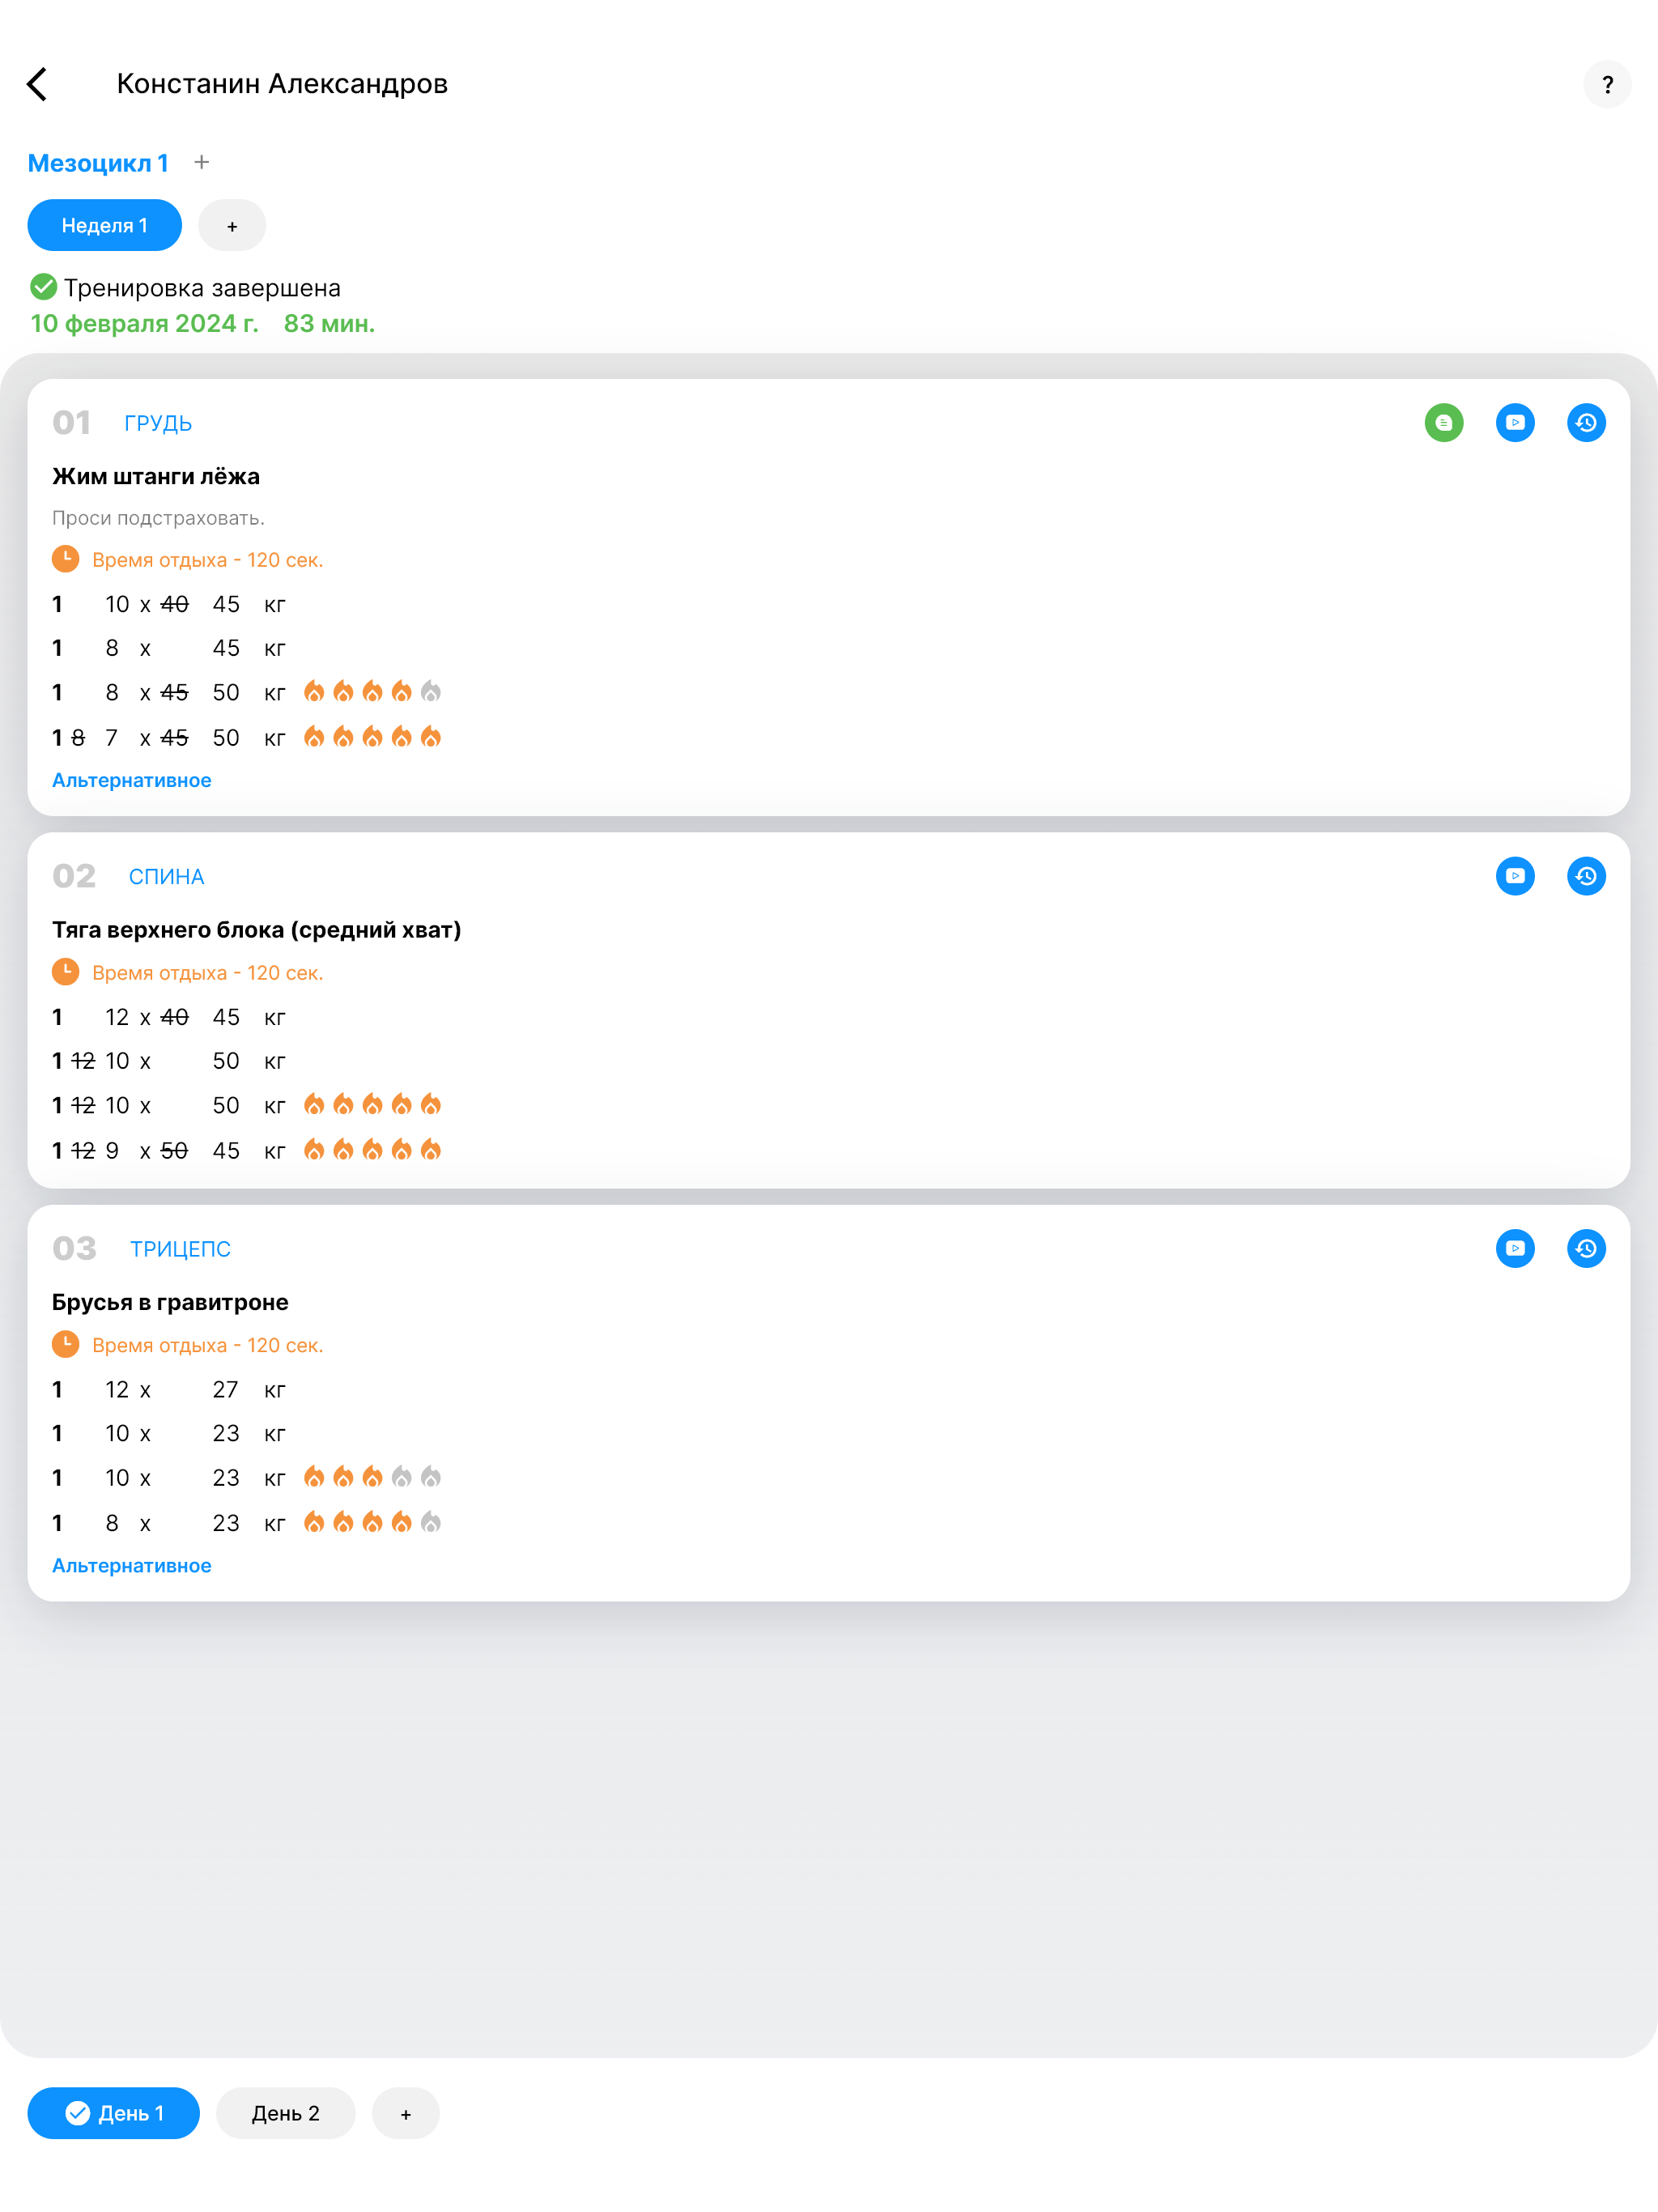Add a new week with plus button
The height and width of the screenshot is (2212, 1658).
[x=232, y=226]
